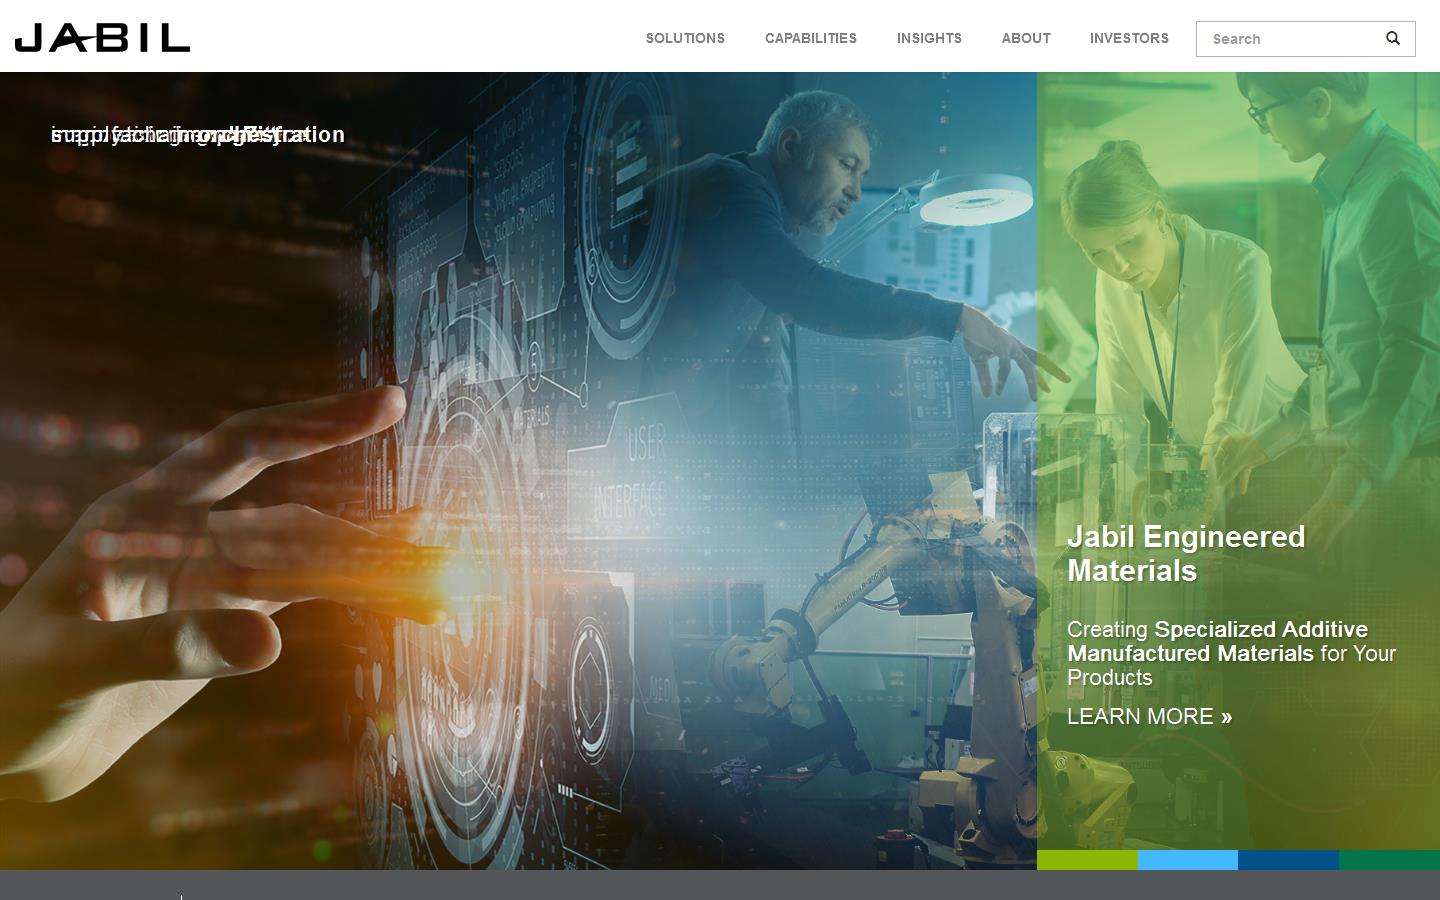Click the search magnifying glass icon
This screenshot has height=900, width=1440.
(1392, 39)
